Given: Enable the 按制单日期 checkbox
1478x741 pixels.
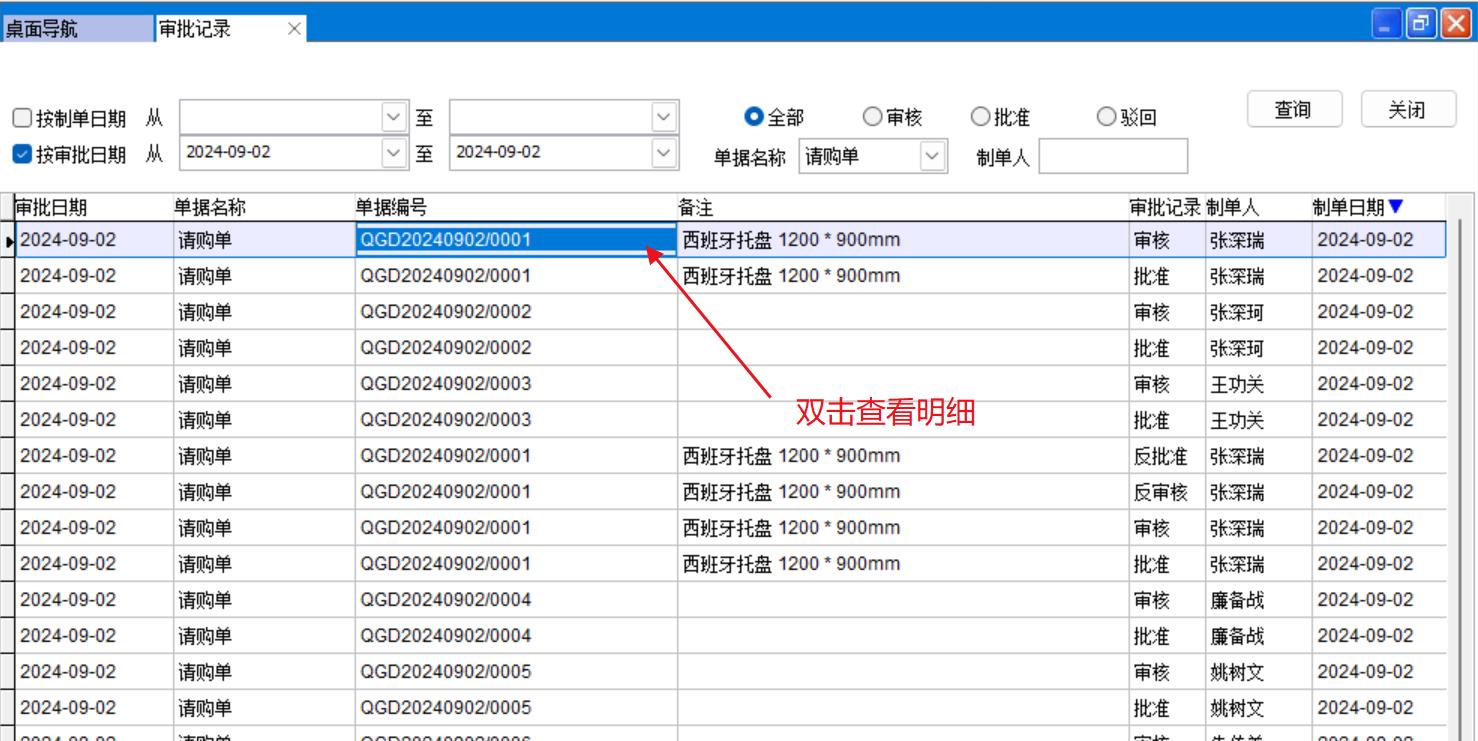Looking at the screenshot, I should [x=22, y=119].
